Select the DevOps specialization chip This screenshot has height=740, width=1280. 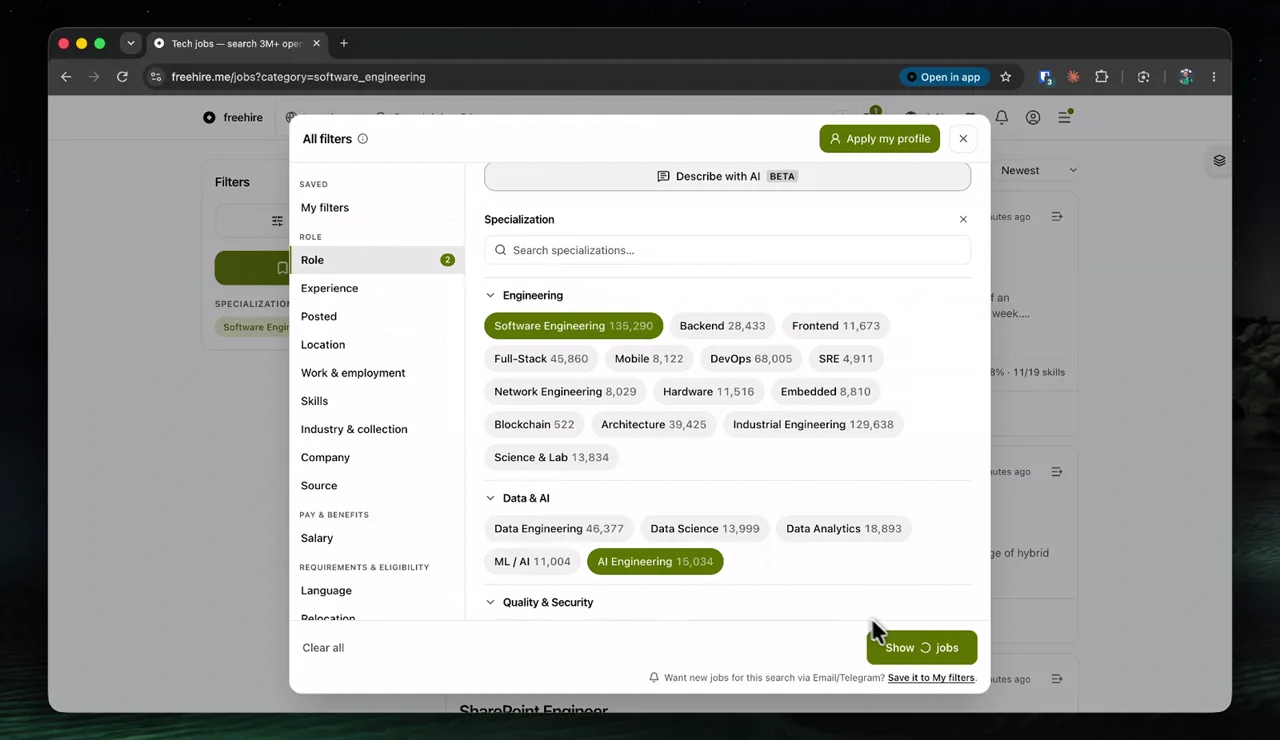pyautogui.click(x=751, y=359)
